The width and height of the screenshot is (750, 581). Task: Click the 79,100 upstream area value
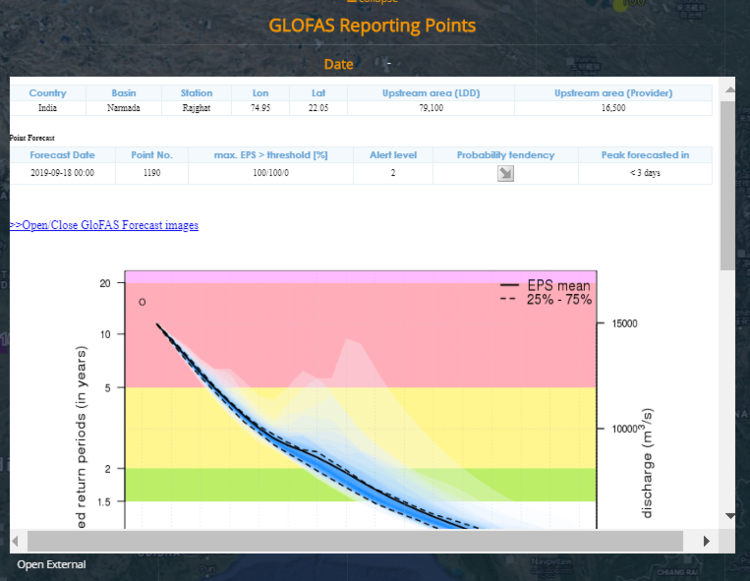coord(431,108)
